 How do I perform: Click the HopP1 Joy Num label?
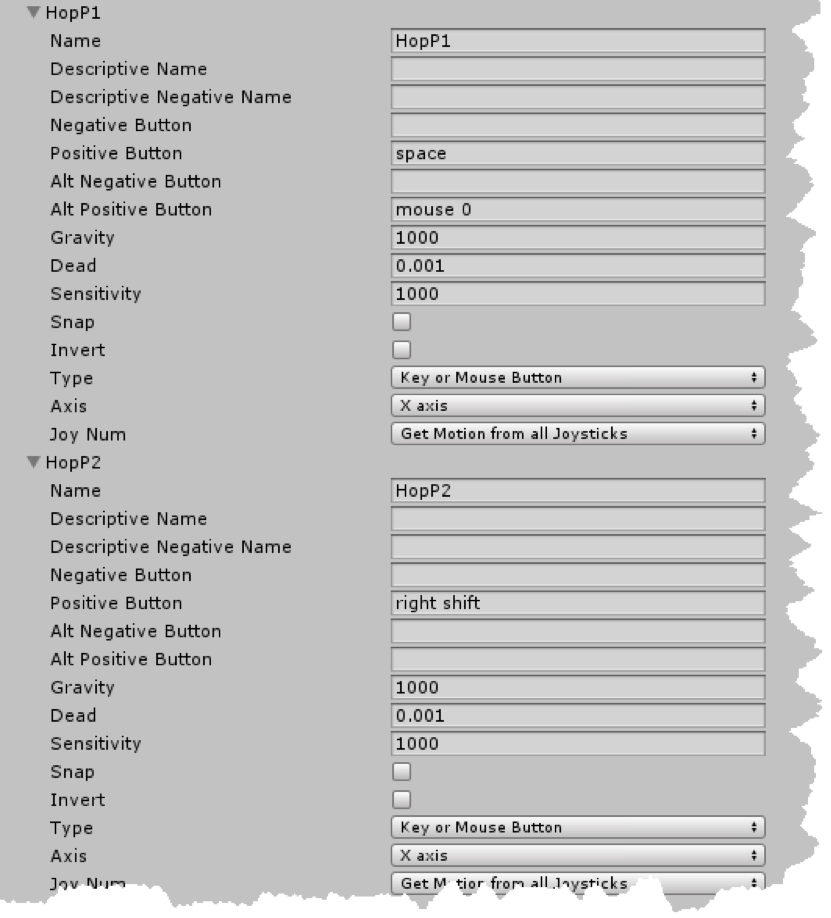tap(88, 434)
